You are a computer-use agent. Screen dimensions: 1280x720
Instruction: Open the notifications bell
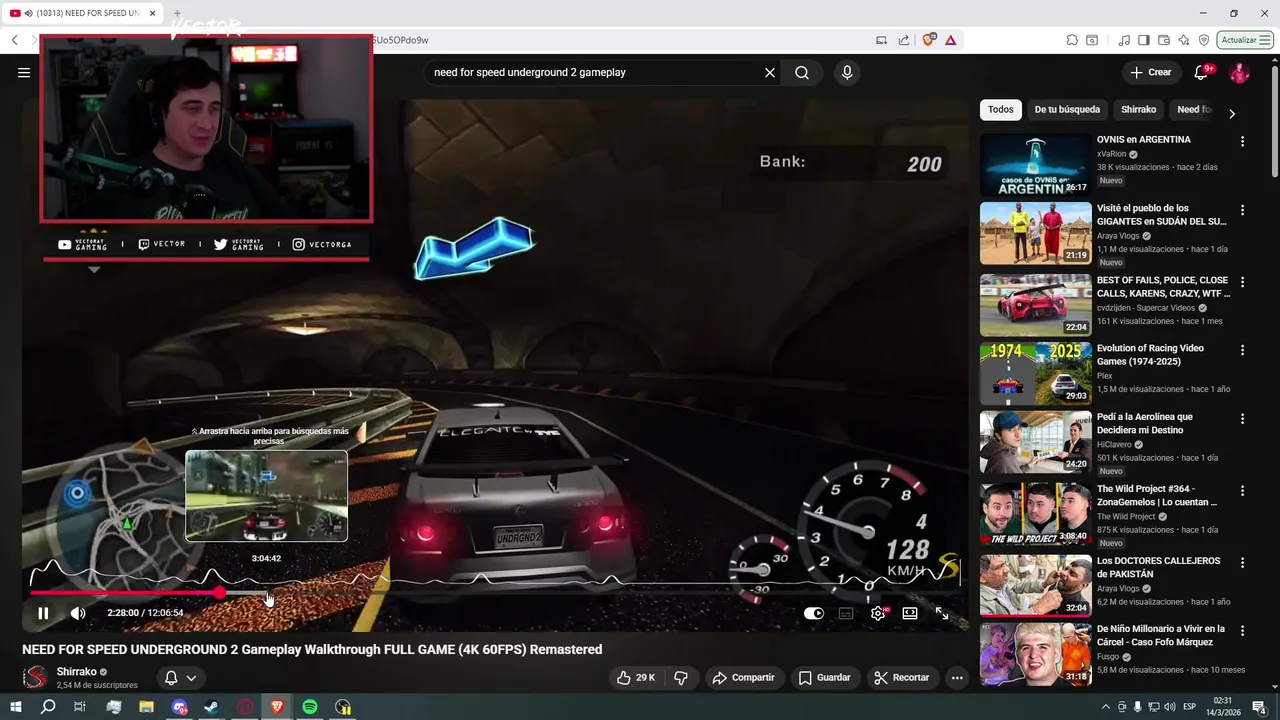pos(1202,72)
